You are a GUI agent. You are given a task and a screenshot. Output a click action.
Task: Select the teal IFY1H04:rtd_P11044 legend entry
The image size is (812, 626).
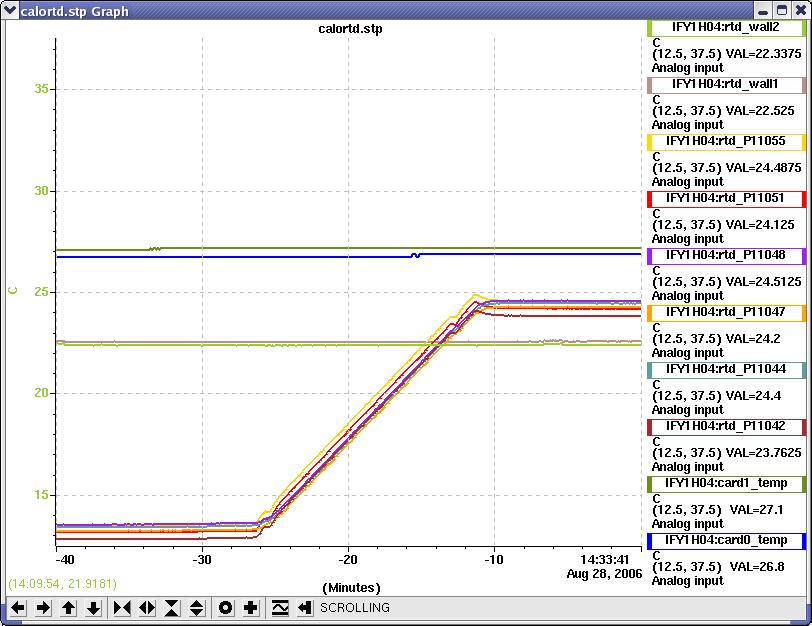[726, 369]
